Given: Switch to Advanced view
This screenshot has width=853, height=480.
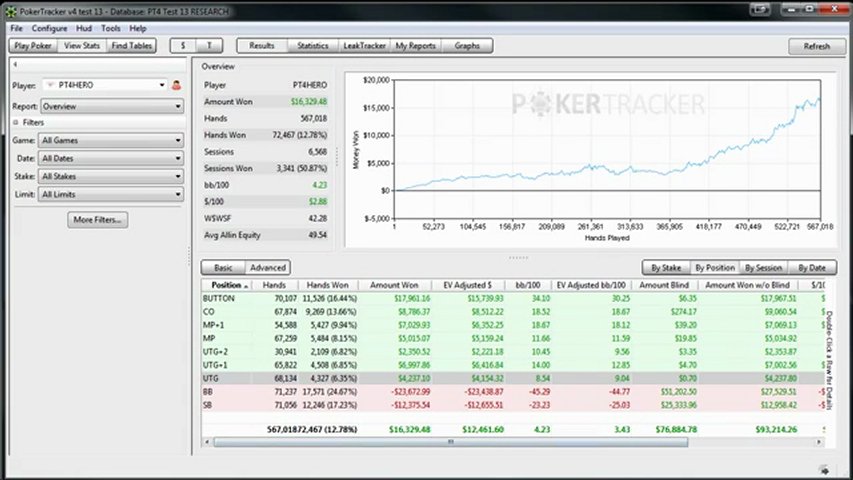Looking at the screenshot, I should [x=268, y=268].
